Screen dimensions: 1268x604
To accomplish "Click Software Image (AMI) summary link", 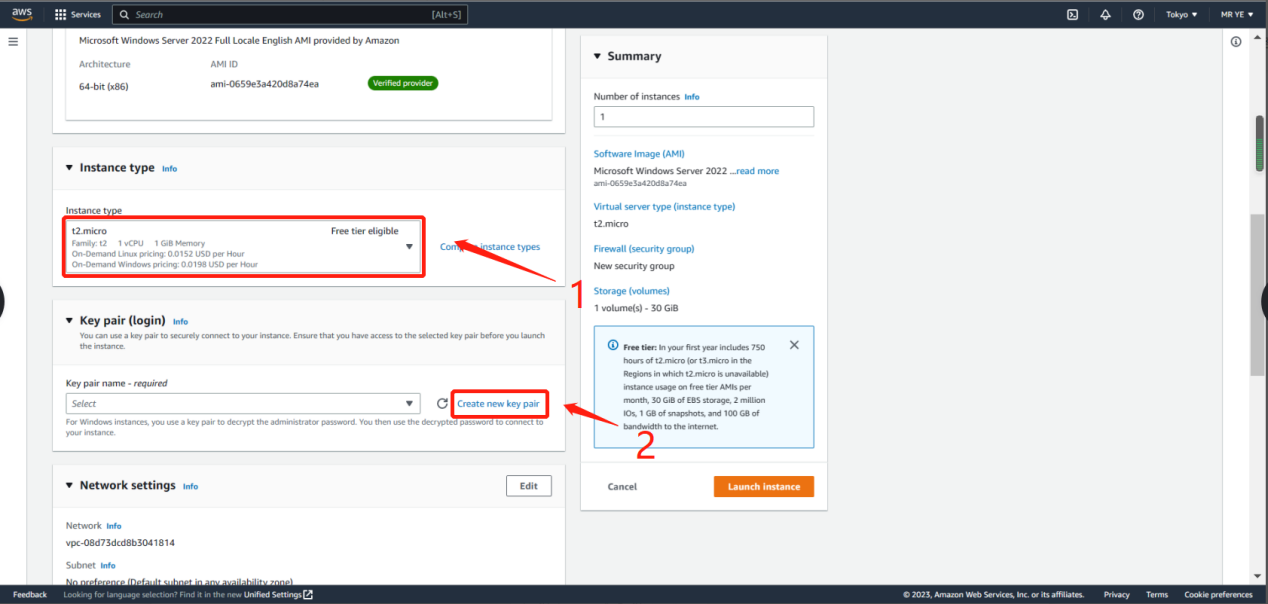I will click(639, 154).
